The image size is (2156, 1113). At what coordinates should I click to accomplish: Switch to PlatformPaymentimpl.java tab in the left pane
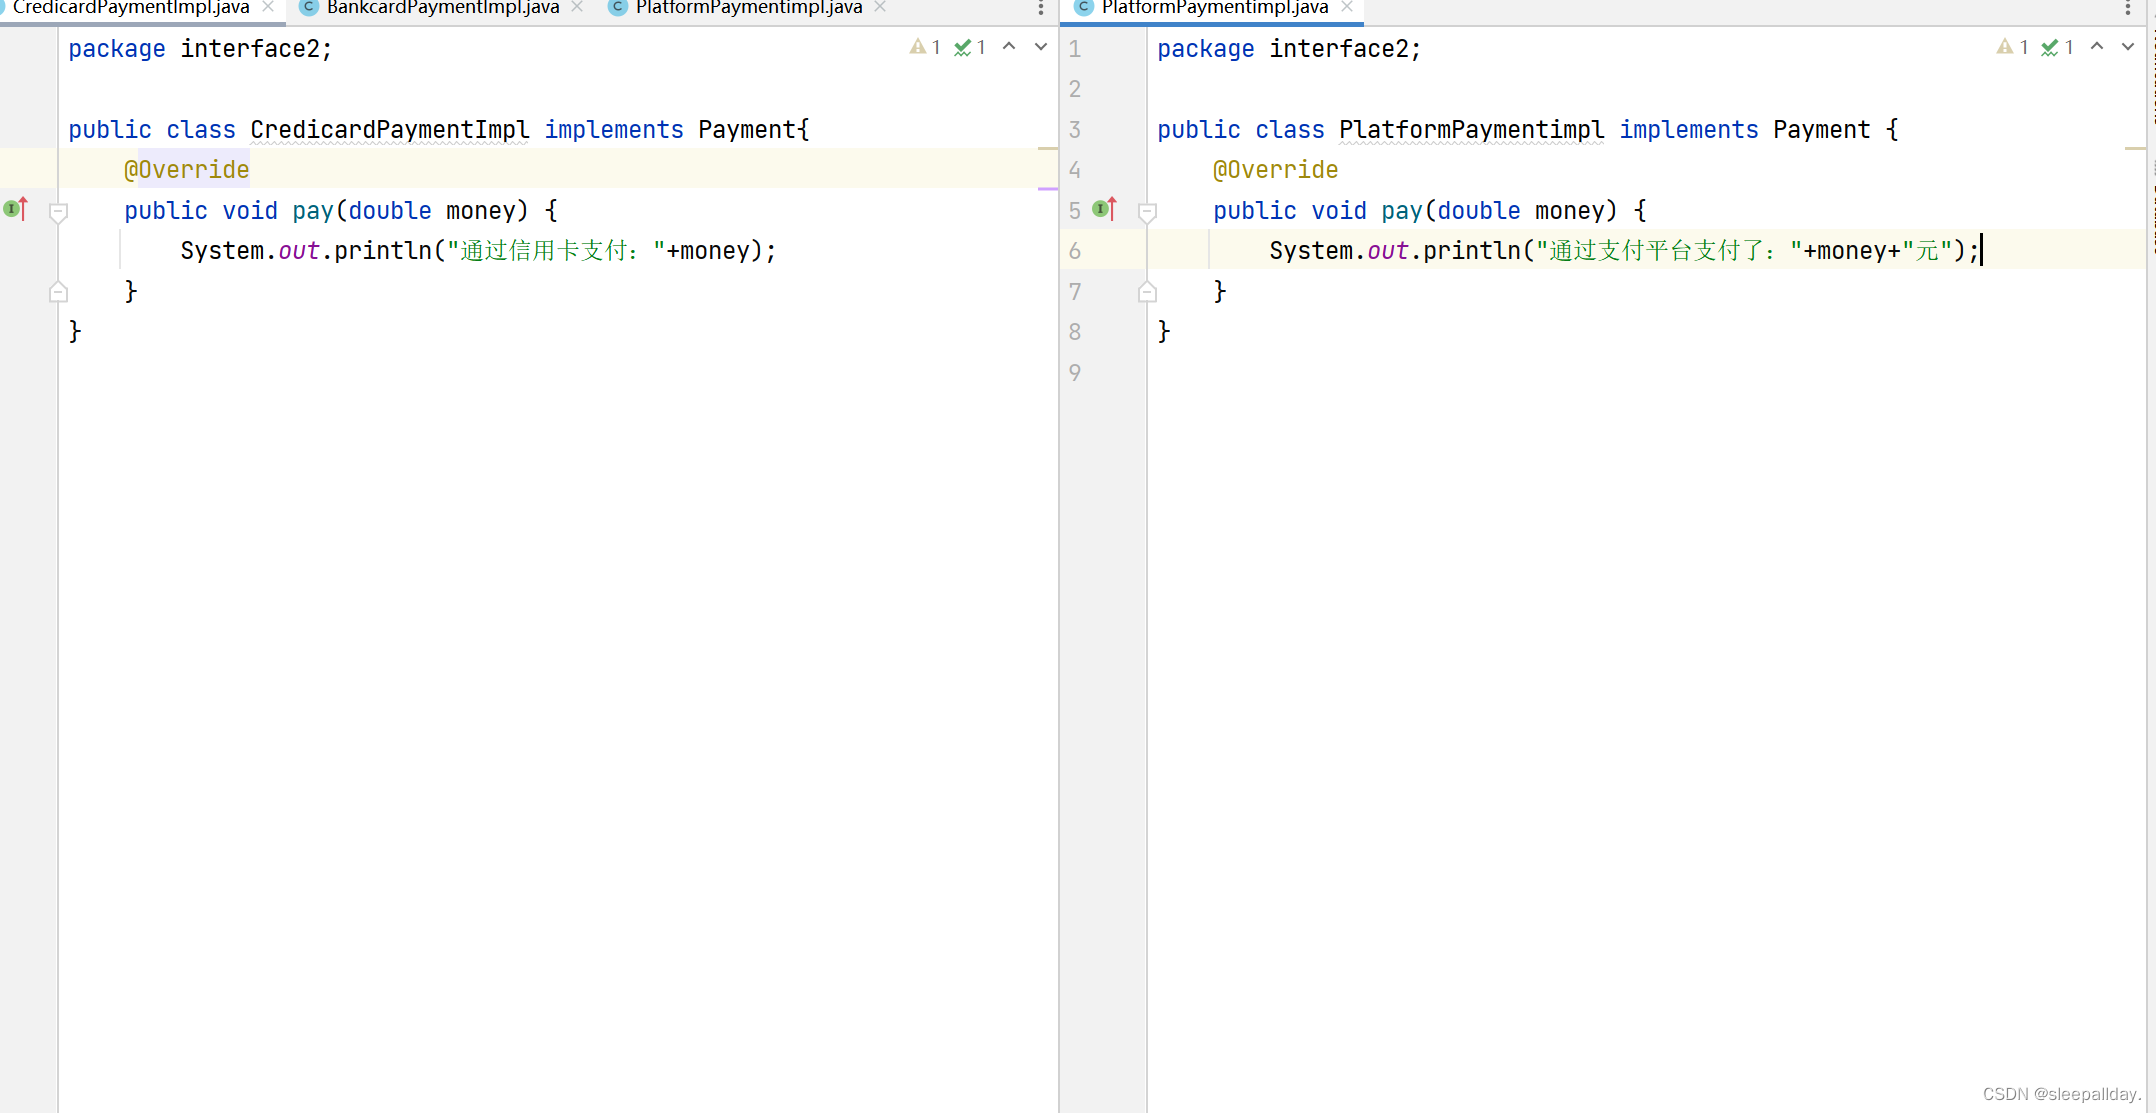click(748, 8)
